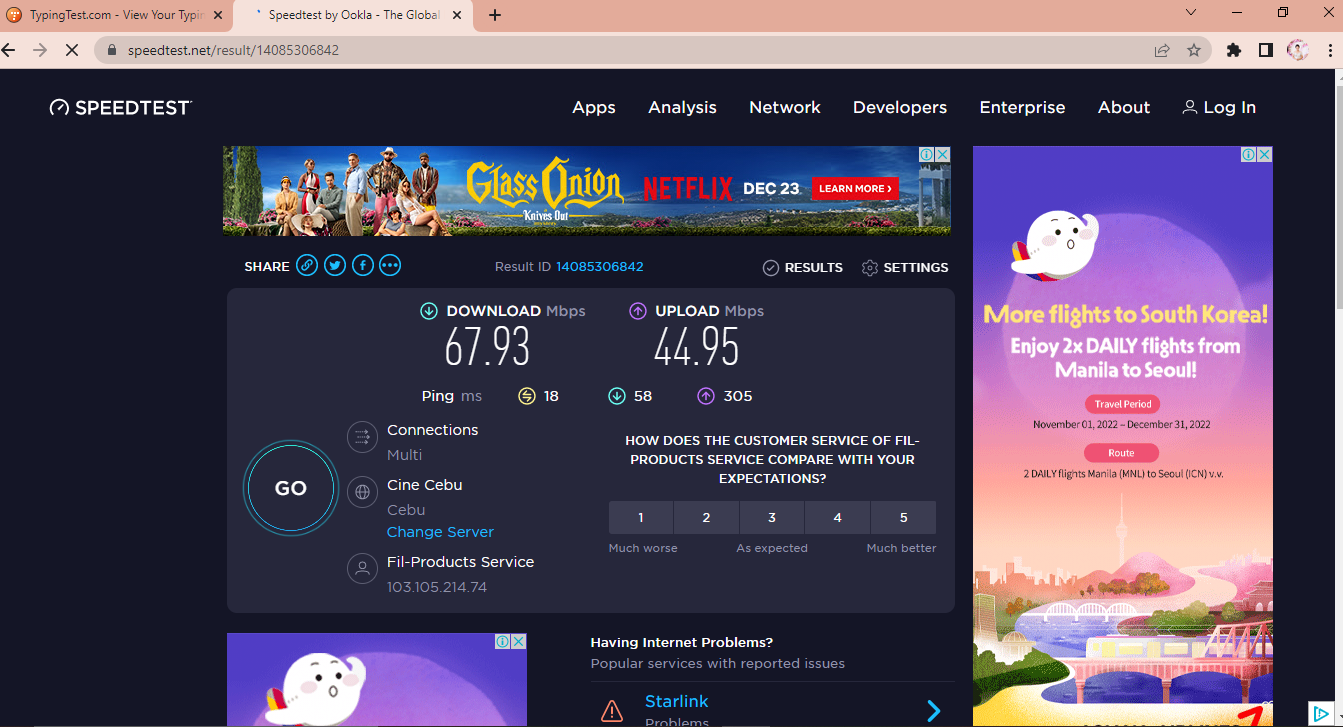The width and height of the screenshot is (1343, 727).
Task: Click the download latency icon next to 58
Action: pyautogui.click(x=617, y=396)
